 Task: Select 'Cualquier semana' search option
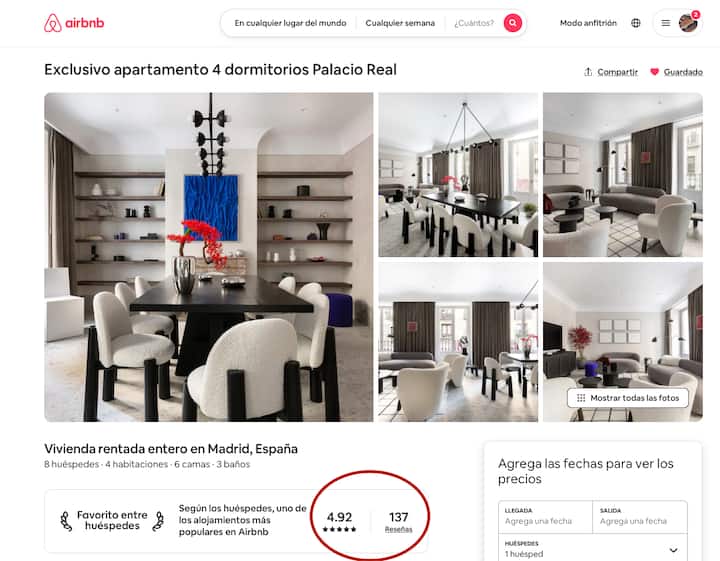click(x=400, y=23)
